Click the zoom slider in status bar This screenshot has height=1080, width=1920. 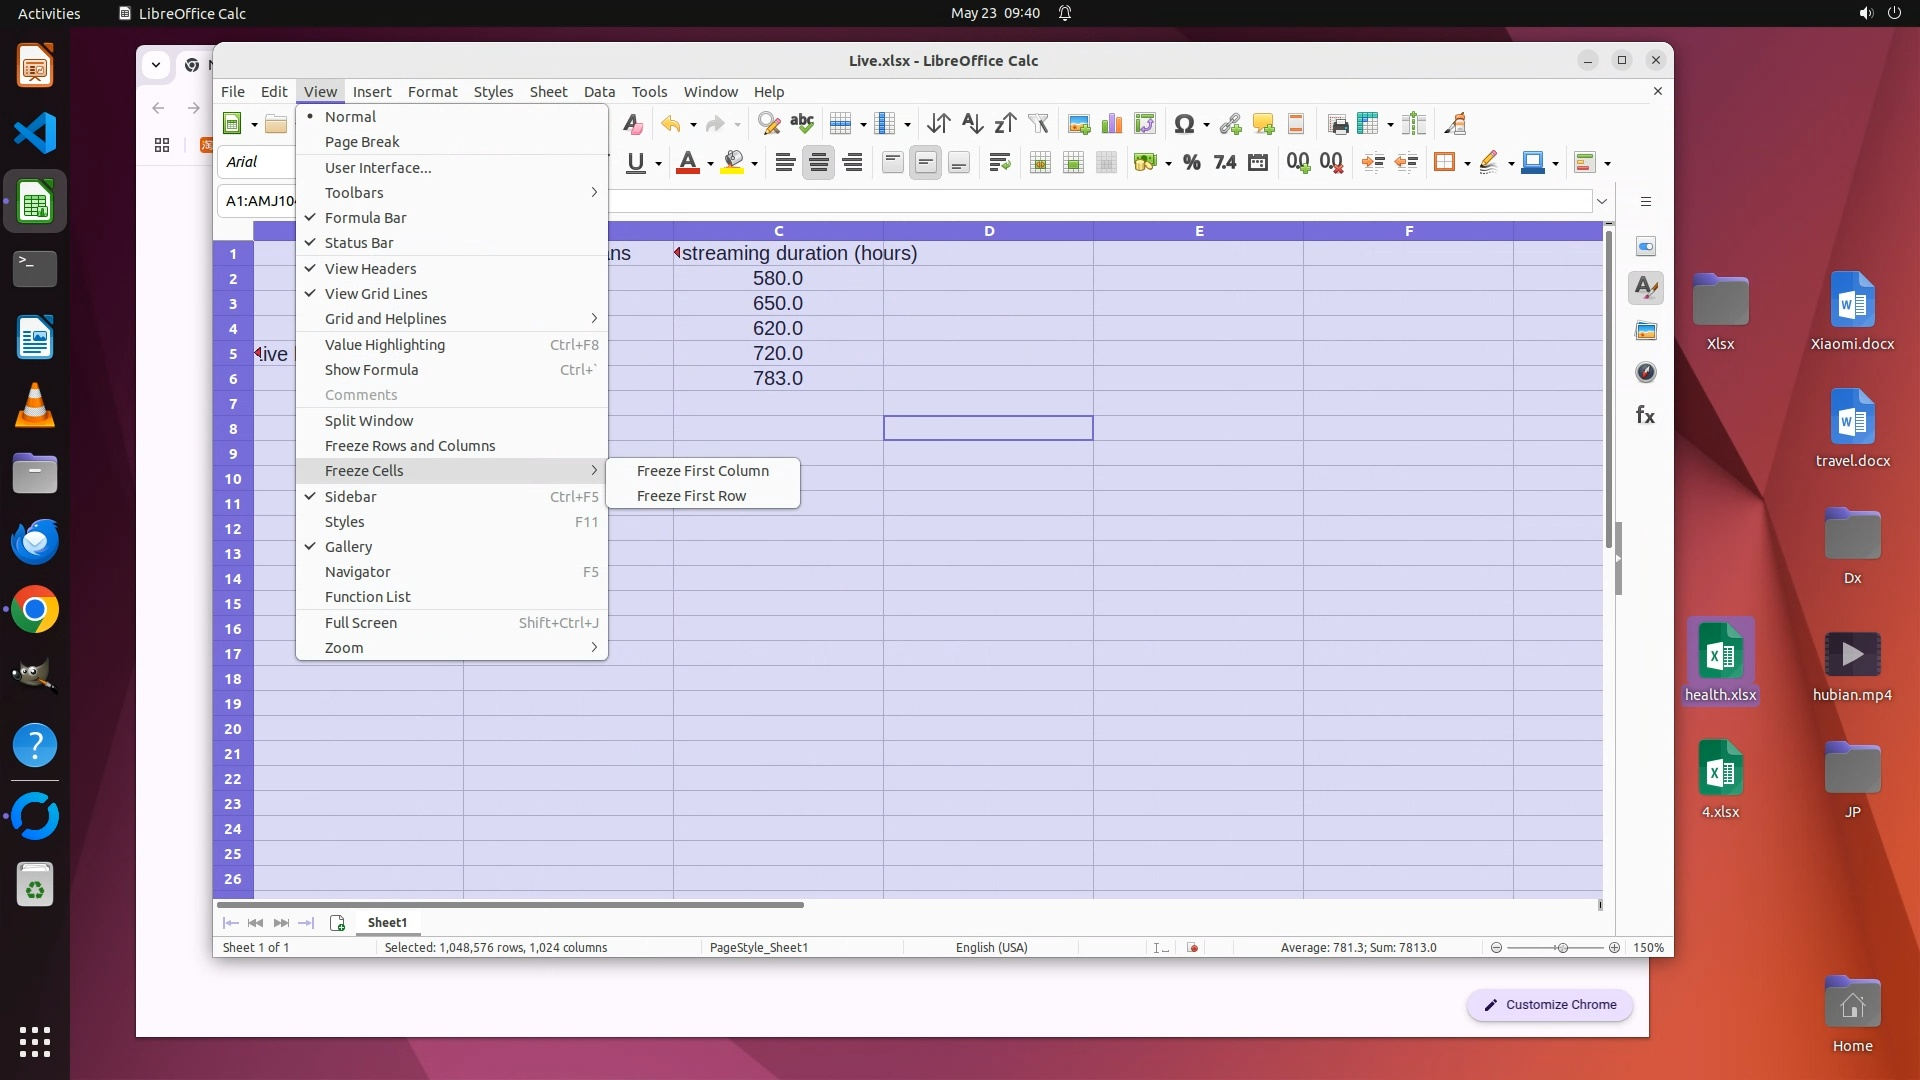click(1561, 948)
